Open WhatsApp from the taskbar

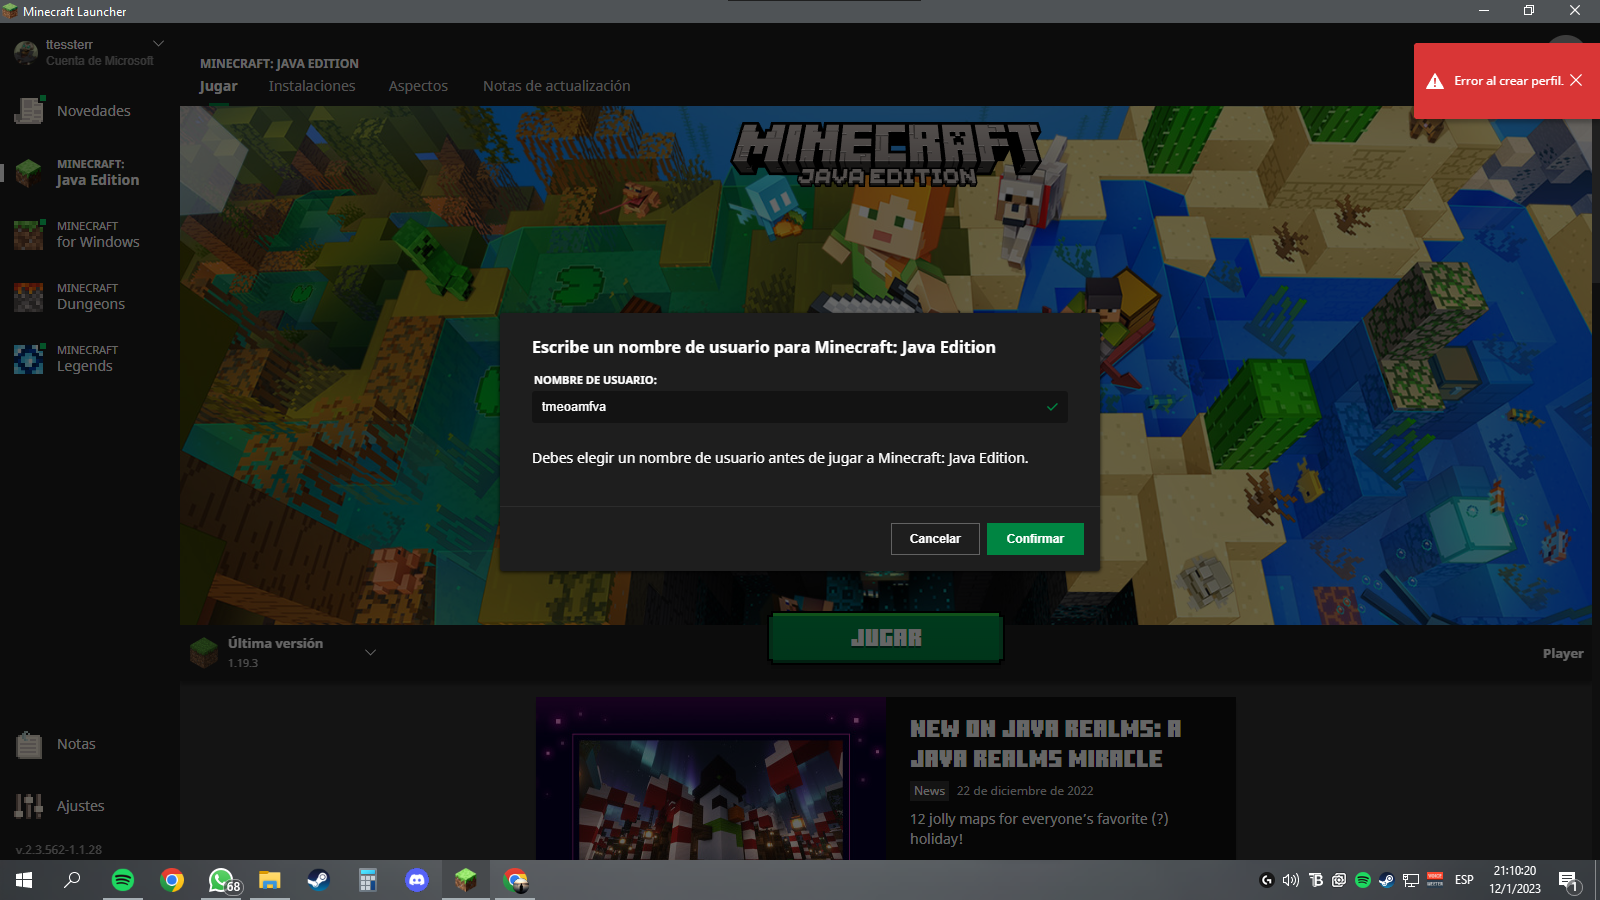[221, 880]
